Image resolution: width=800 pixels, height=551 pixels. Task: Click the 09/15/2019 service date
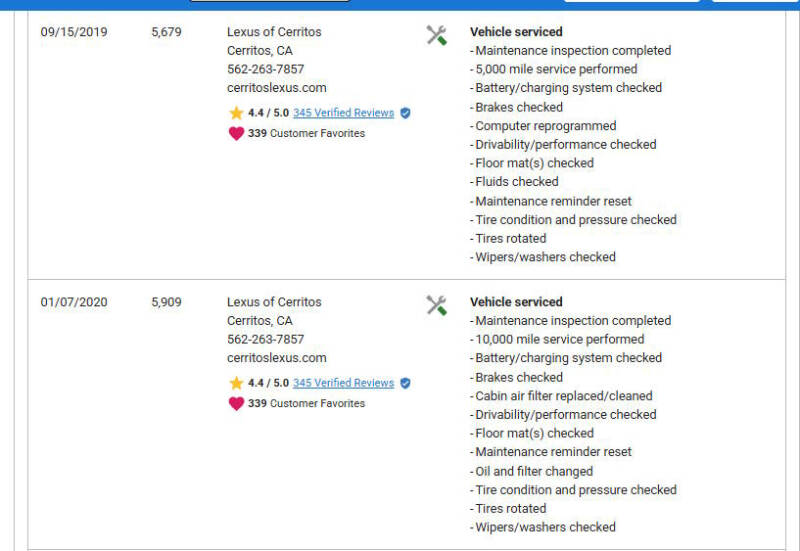pyautogui.click(x=74, y=32)
